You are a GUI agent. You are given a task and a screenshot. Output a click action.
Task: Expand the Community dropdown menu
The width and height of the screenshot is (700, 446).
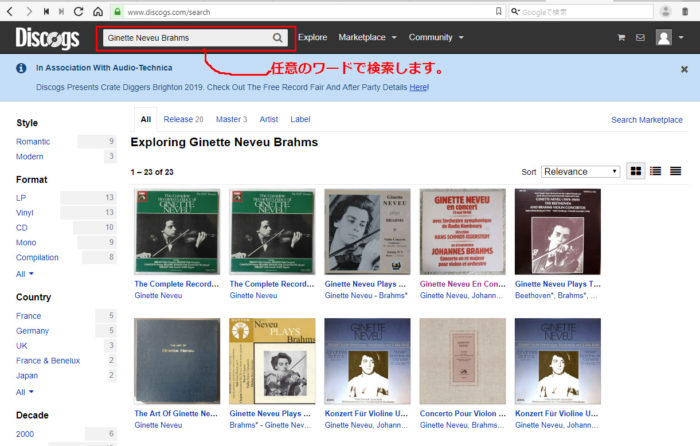[436, 38]
